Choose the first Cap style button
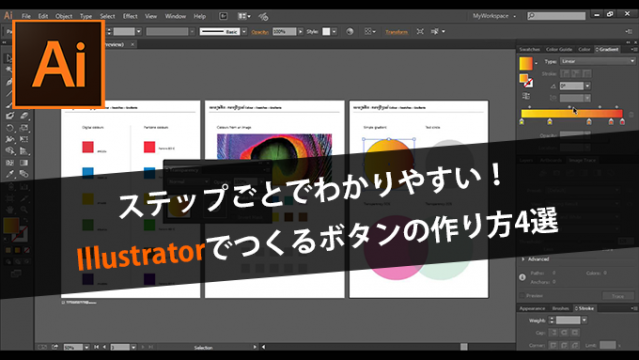This screenshot has height=360, width=639. pos(553,333)
